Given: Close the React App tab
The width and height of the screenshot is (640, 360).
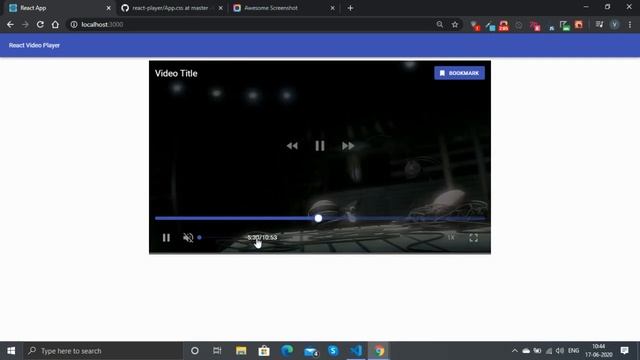Looking at the screenshot, I should [x=109, y=8].
